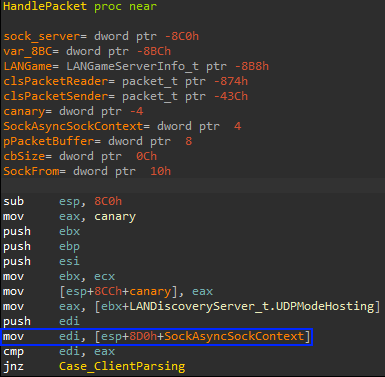
Task: Click the LANGame variable label
Action: pyautogui.click(x=27, y=66)
